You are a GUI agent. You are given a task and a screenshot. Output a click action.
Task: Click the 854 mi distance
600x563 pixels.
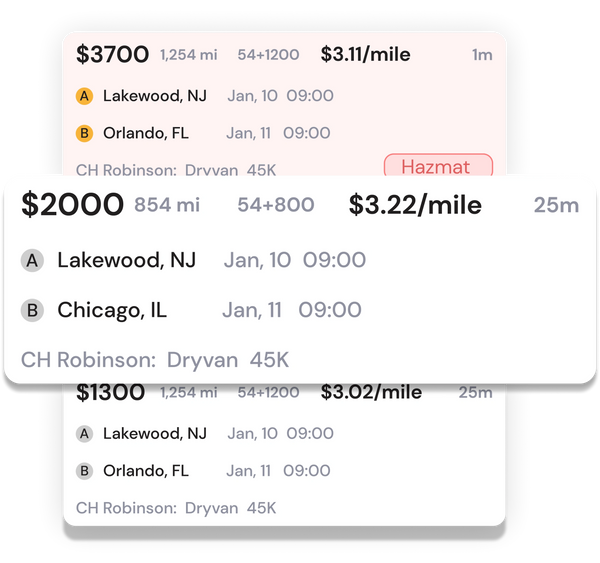[167, 206]
